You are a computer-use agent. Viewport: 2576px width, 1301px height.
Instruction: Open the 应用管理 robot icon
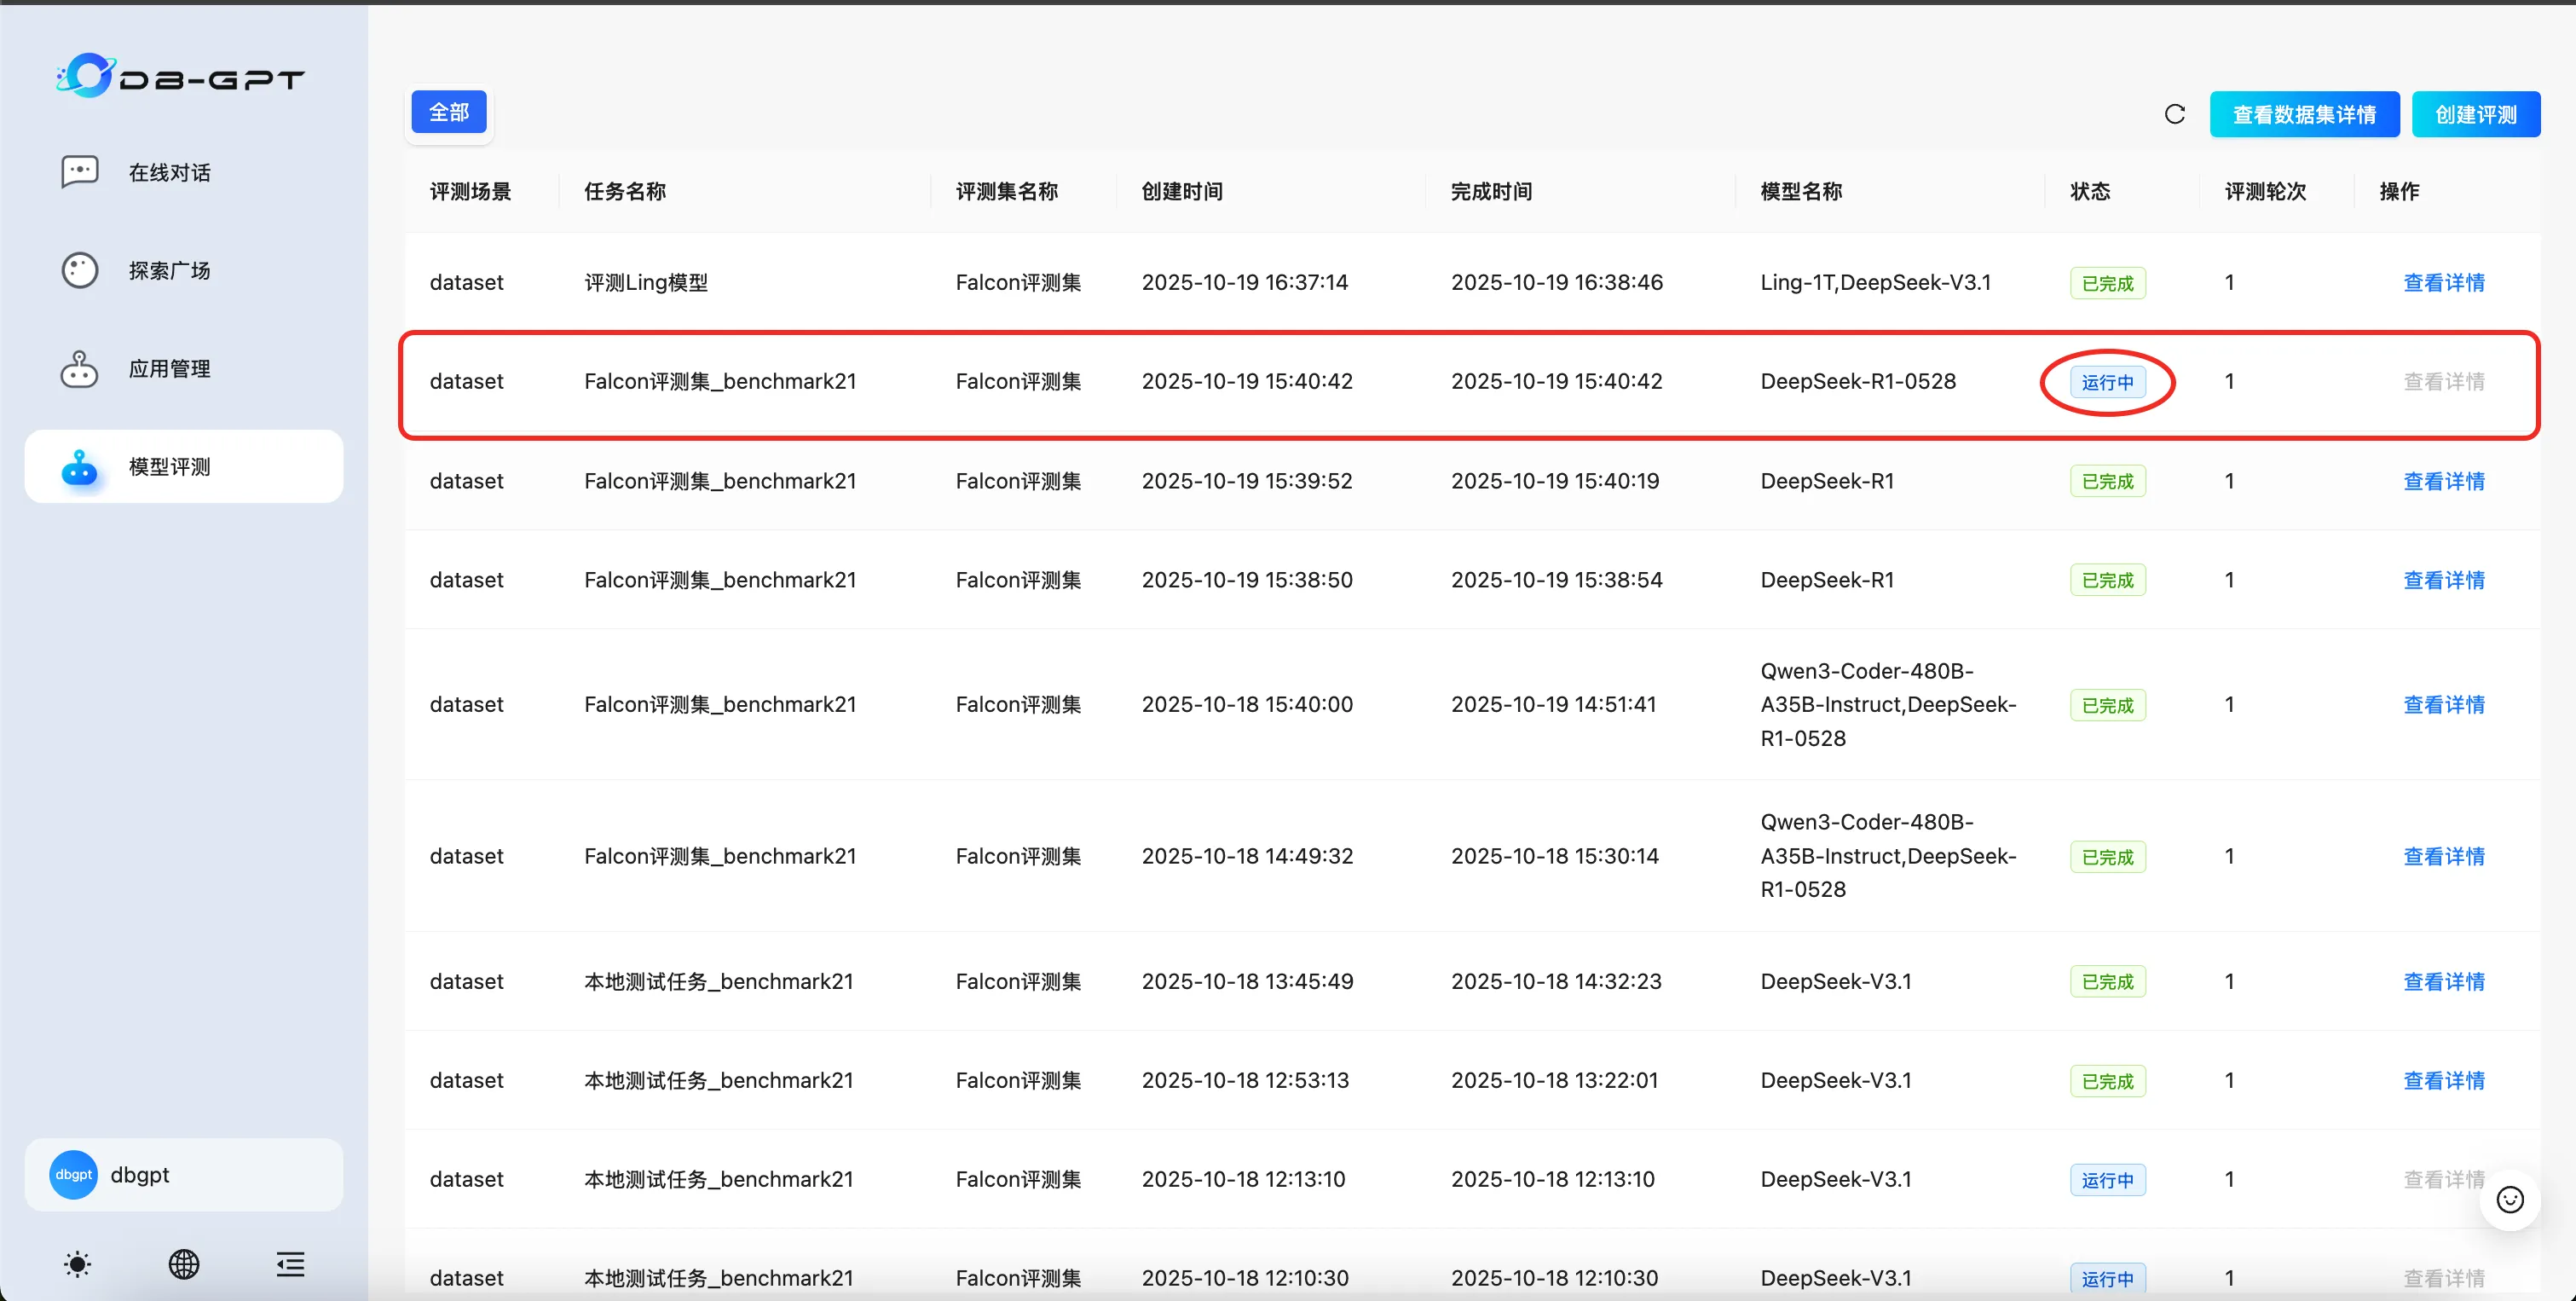point(79,369)
